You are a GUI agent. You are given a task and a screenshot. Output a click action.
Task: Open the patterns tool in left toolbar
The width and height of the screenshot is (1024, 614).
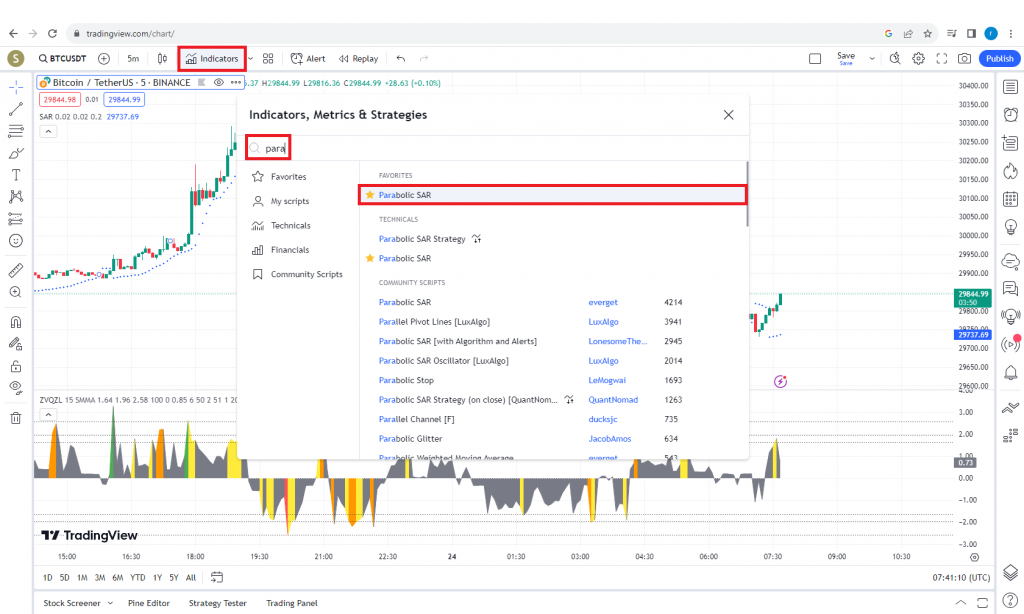(16, 197)
